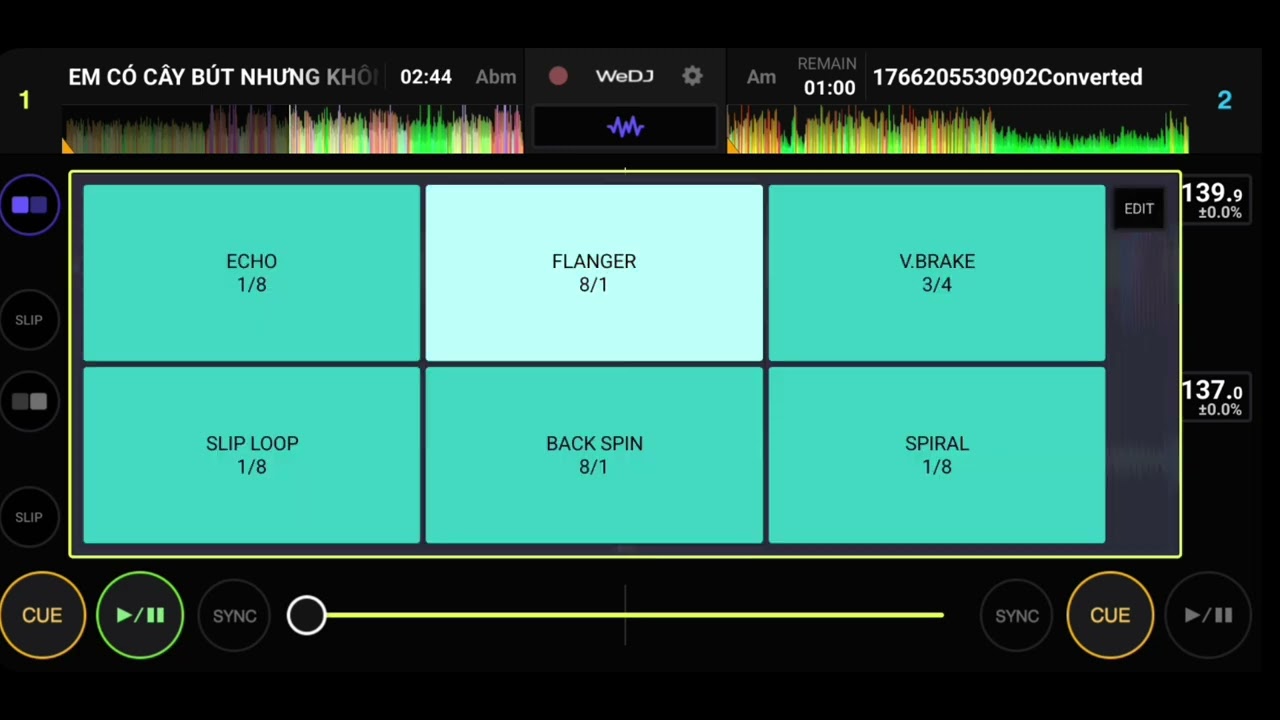
Task: Trigger the V.BRAKE 3/4 effect pad
Action: (x=937, y=273)
